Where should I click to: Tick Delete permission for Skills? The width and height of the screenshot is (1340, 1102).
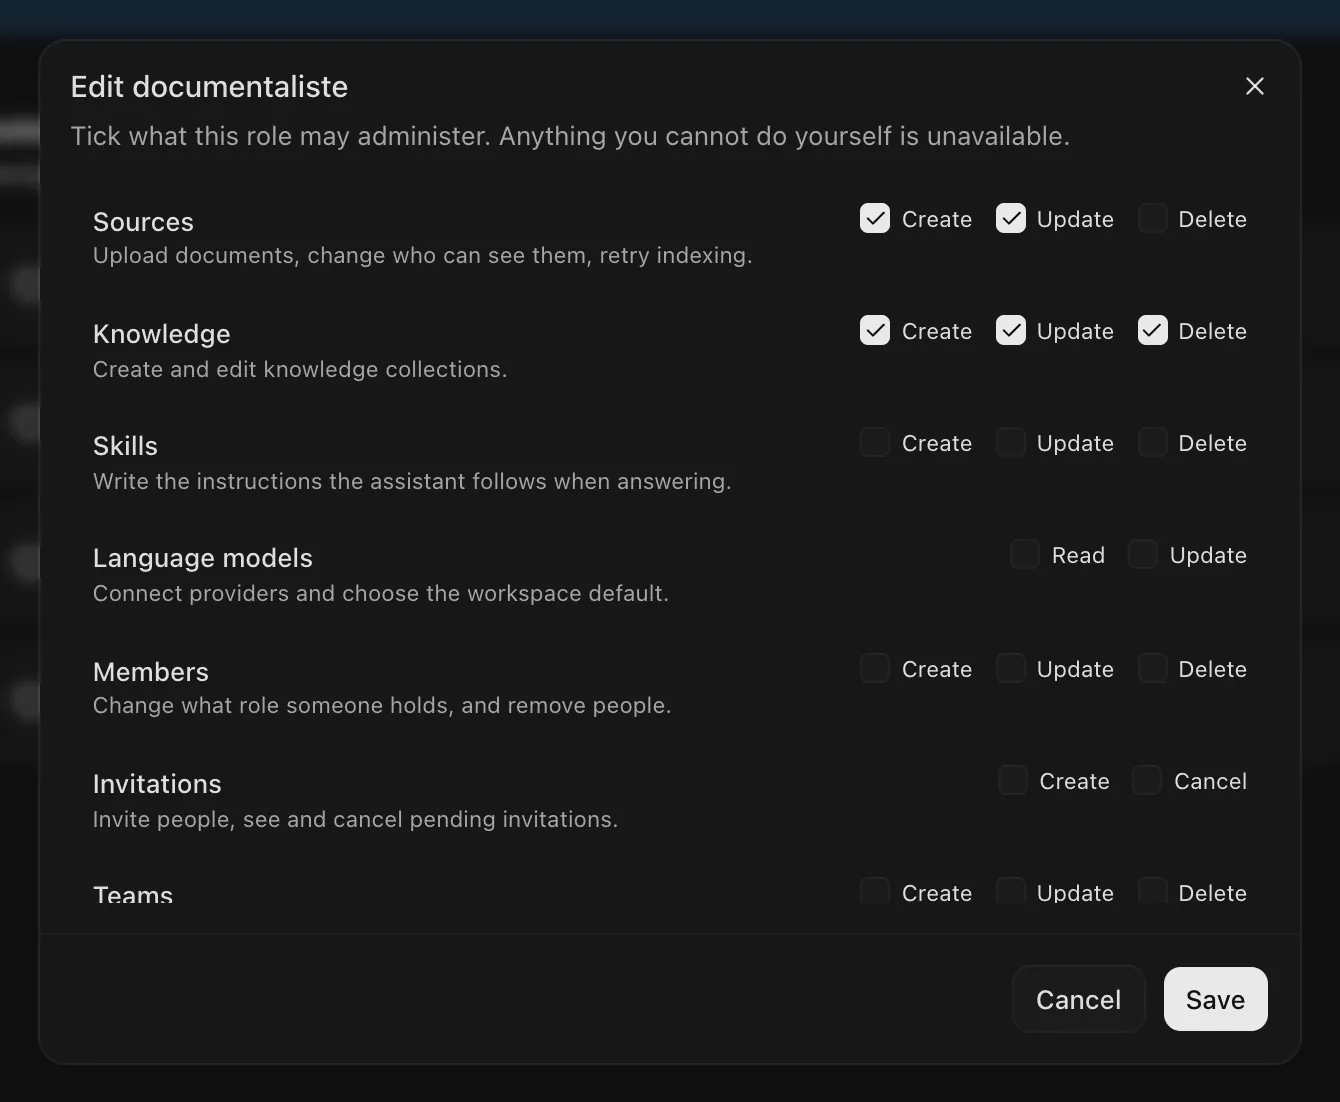click(1153, 443)
